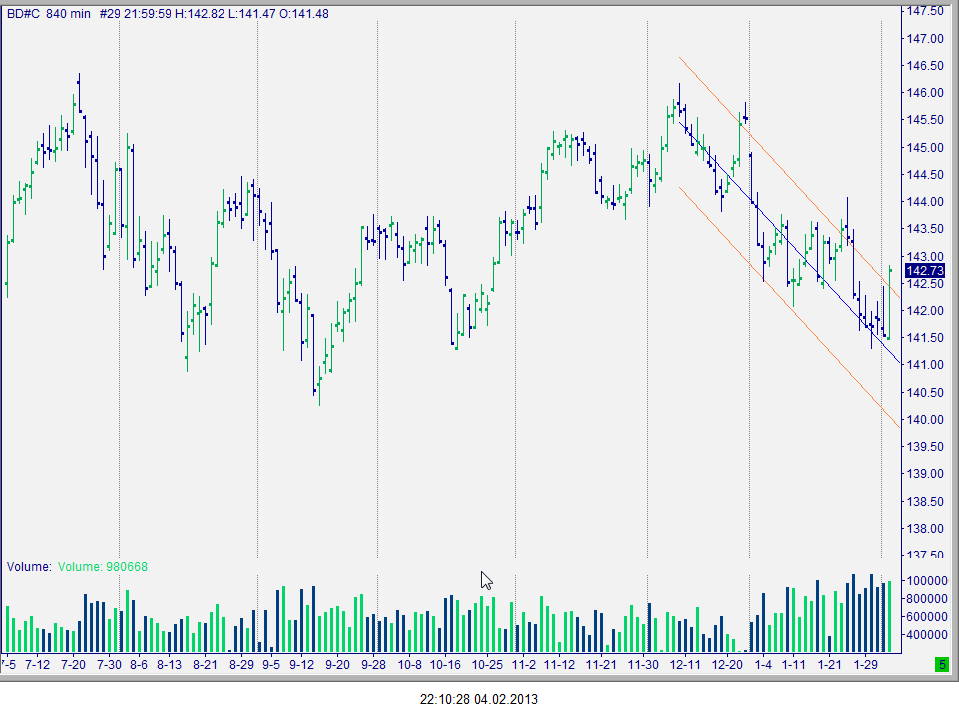Click the 11-21 date label

click(601, 665)
